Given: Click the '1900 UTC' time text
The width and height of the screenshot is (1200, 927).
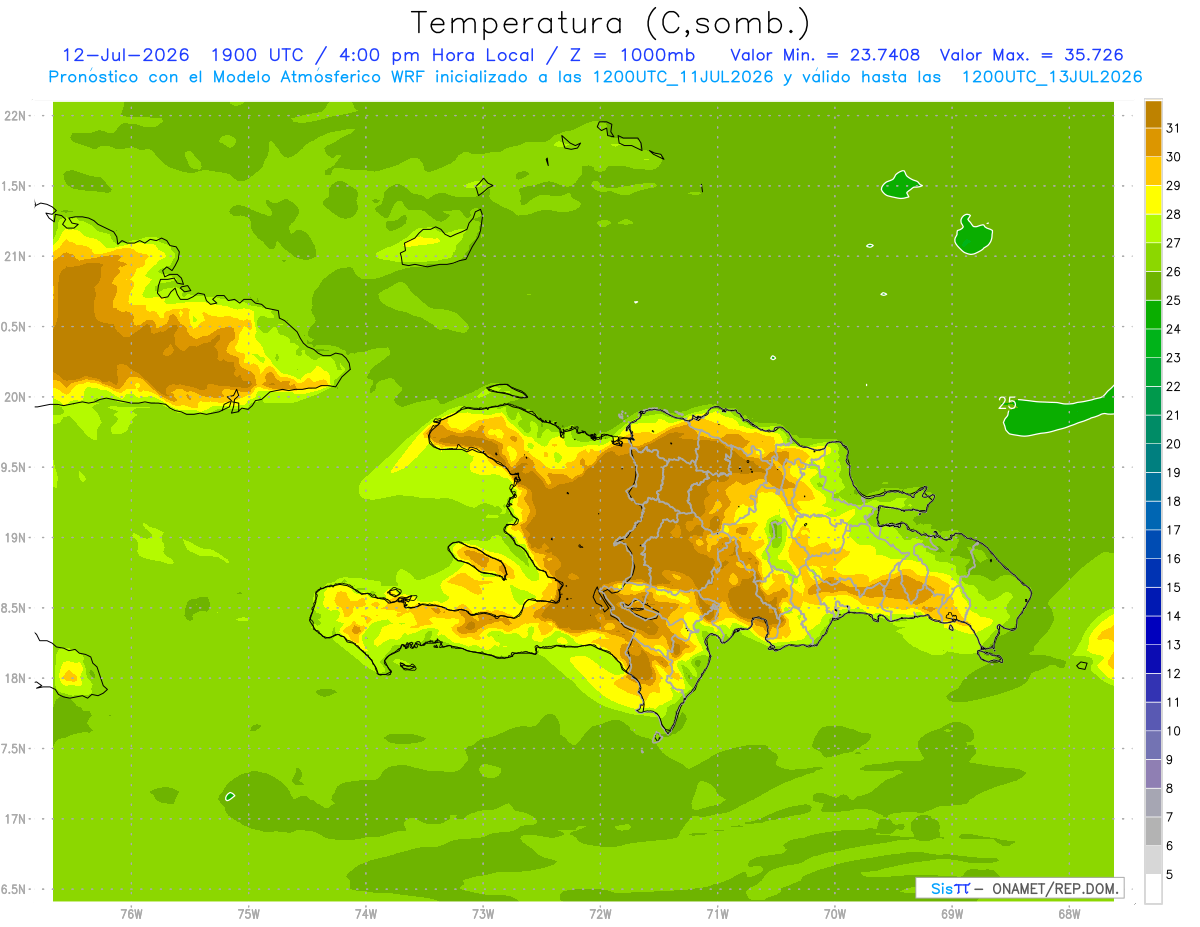Looking at the screenshot, I should (260, 55).
